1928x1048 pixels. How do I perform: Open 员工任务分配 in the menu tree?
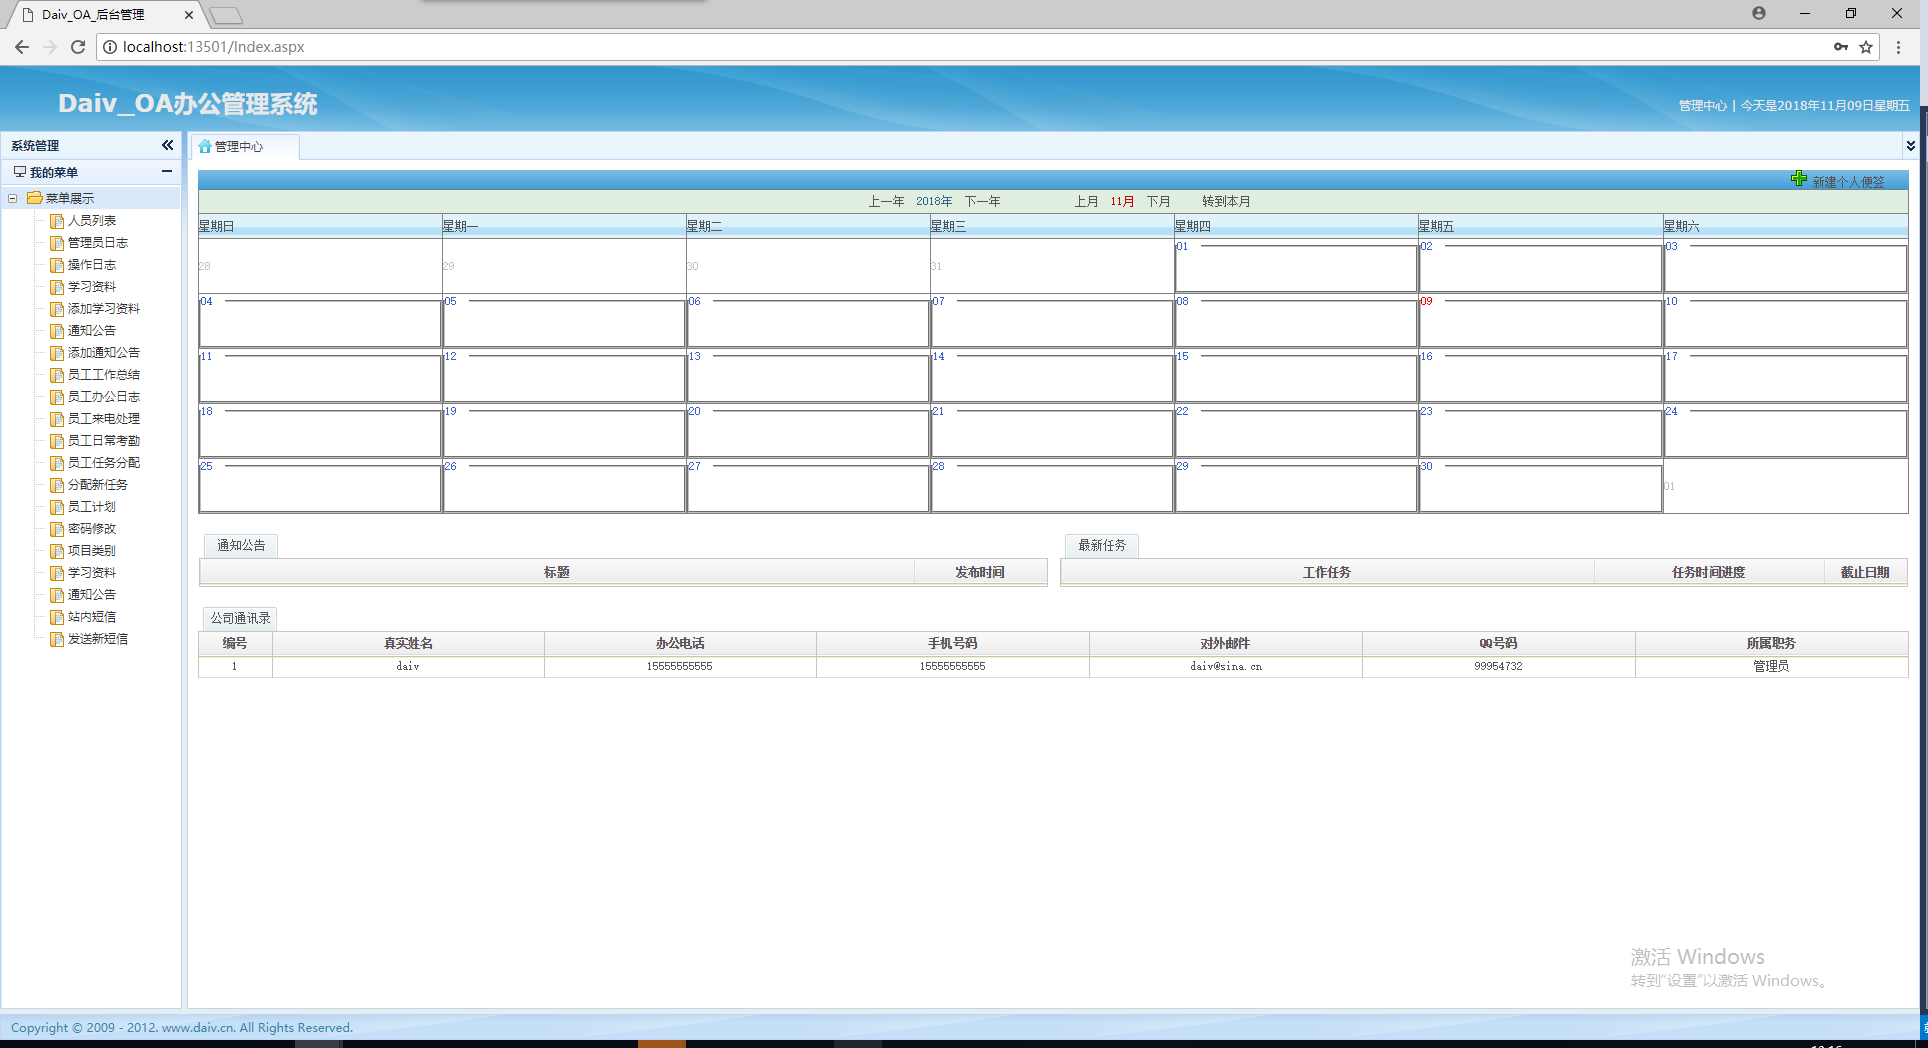[103, 463]
